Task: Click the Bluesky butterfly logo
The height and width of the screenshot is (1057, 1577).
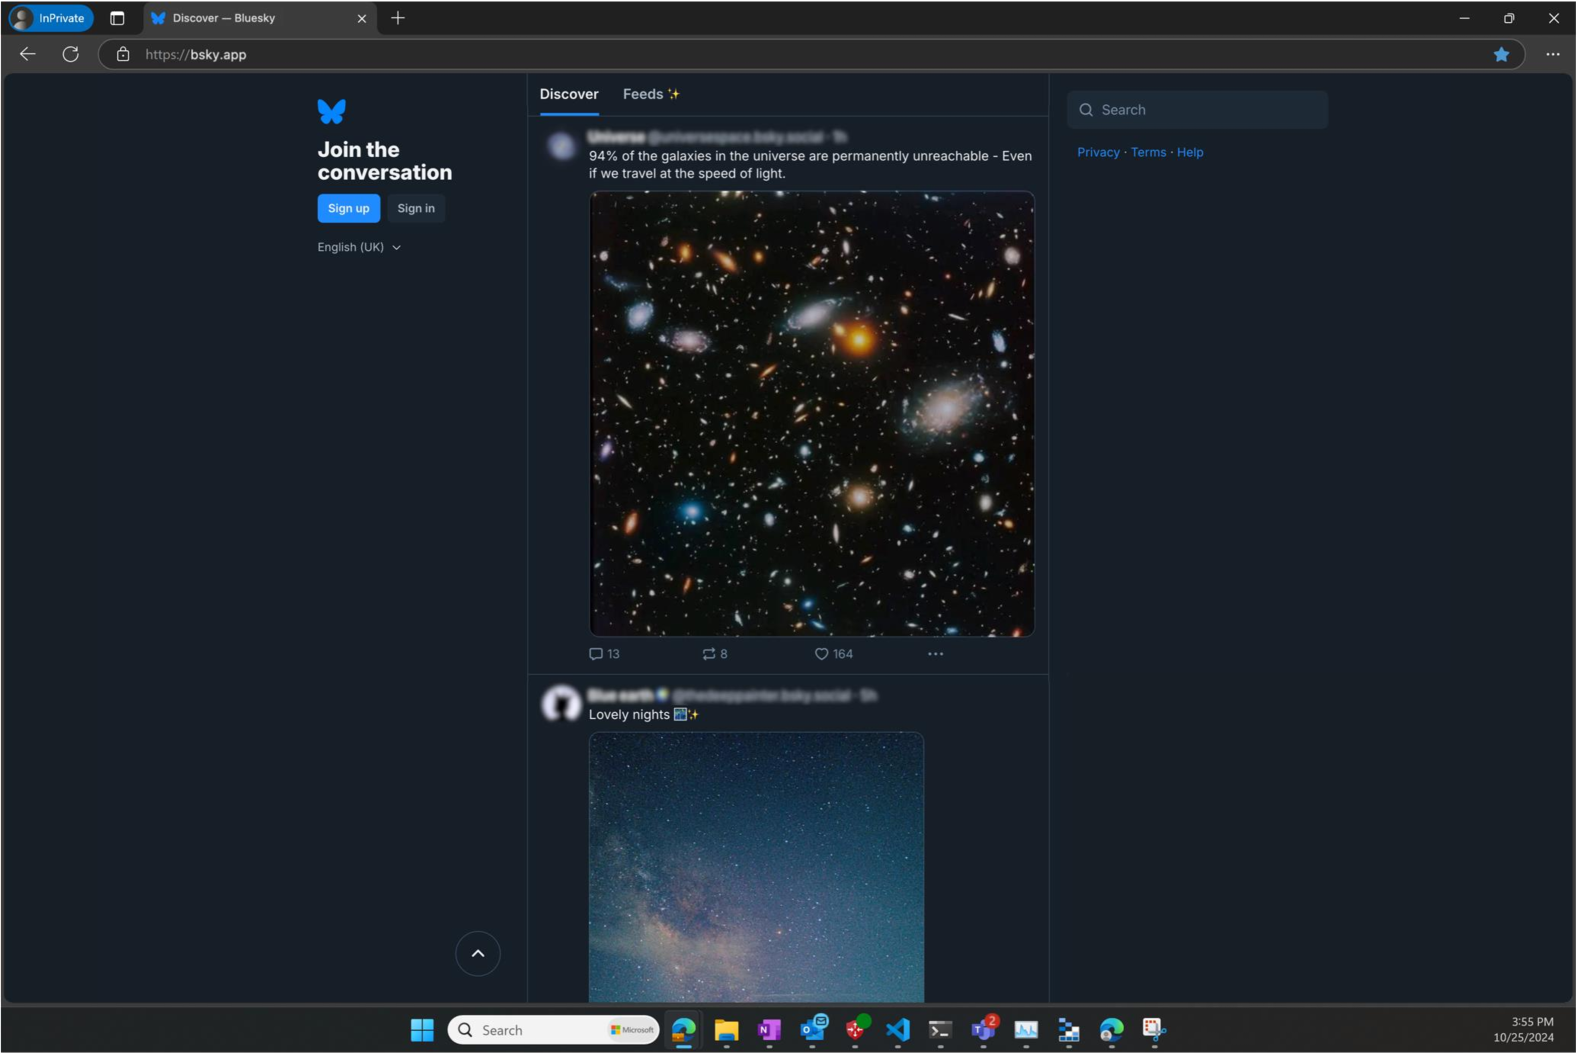Action: (331, 111)
